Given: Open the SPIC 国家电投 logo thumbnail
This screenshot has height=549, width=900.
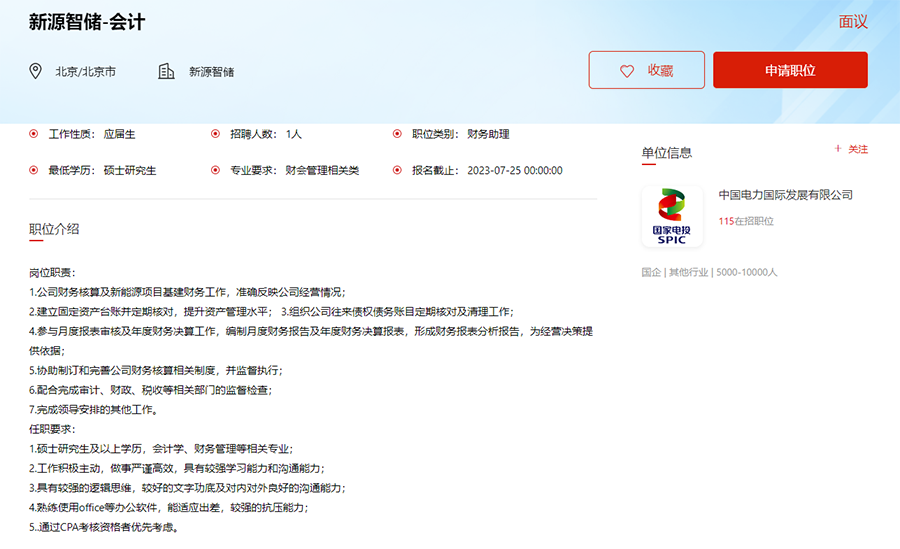Looking at the screenshot, I should click(x=672, y=216).
